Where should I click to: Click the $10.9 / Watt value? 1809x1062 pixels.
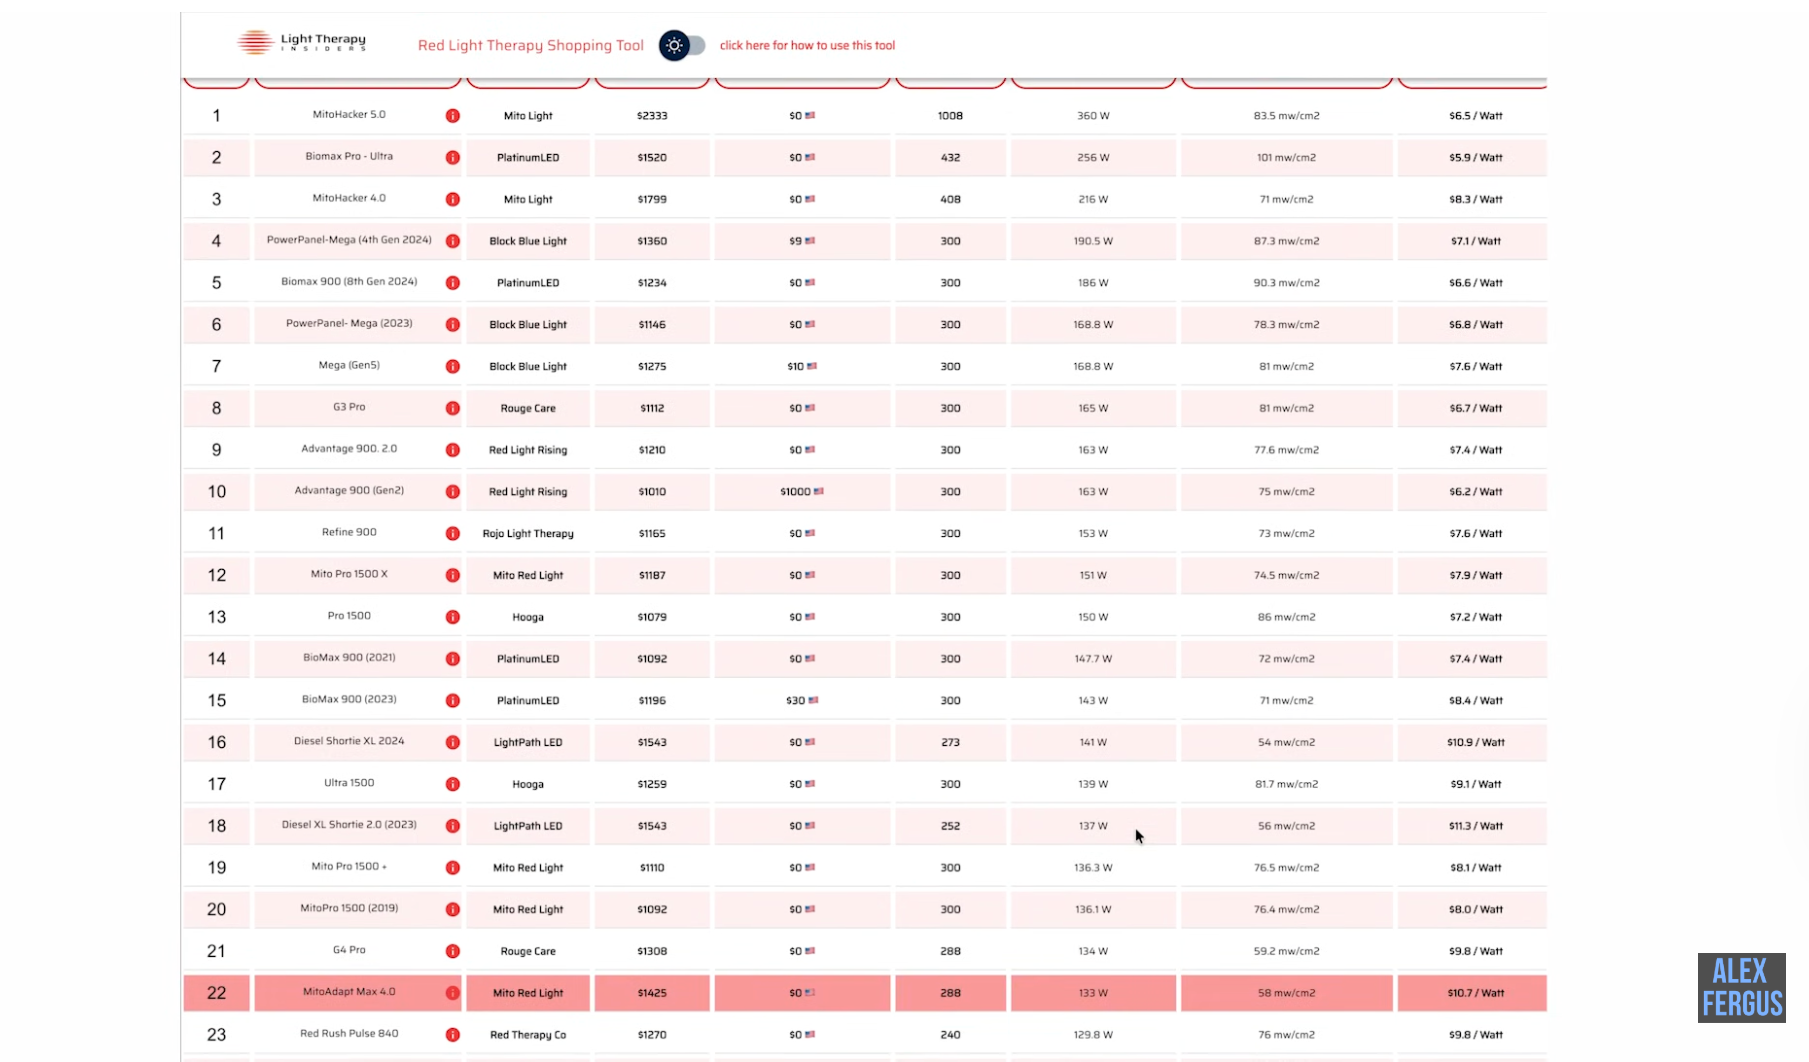(1475, 742)
